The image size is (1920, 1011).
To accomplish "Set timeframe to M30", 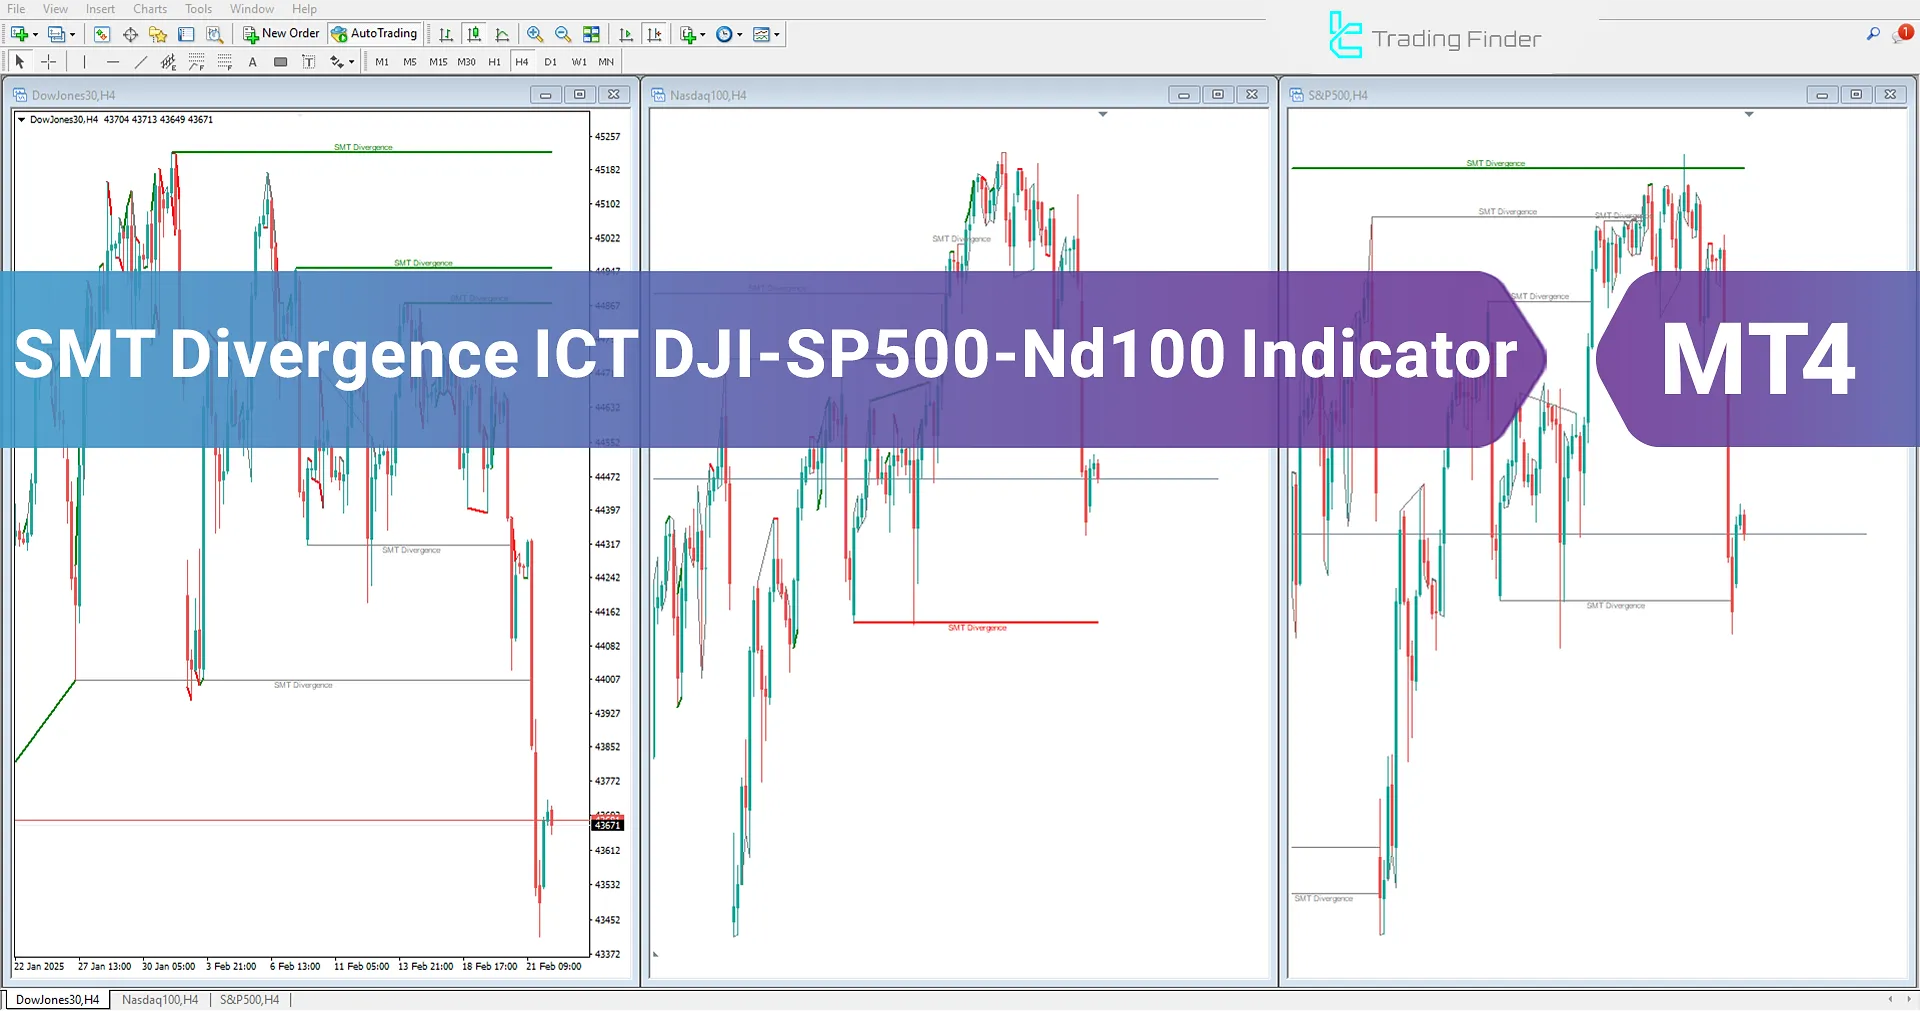I will [466, 62].
